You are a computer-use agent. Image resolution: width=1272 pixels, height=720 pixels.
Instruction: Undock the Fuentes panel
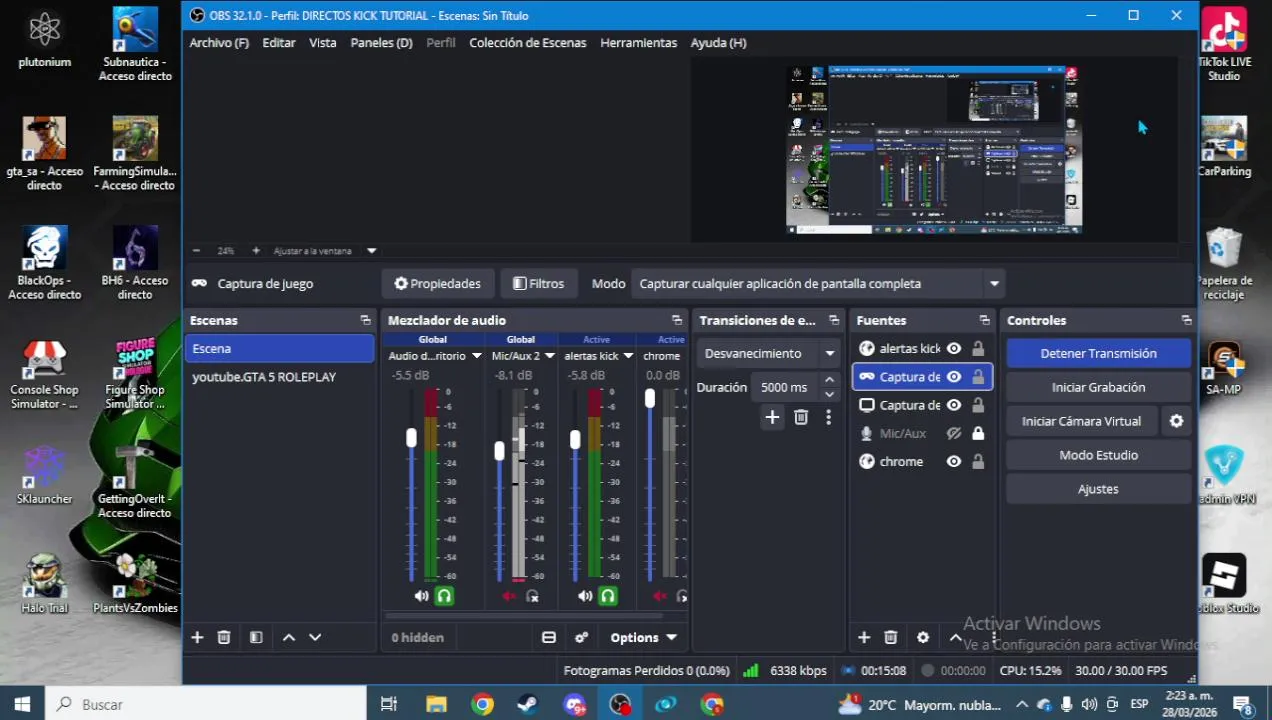point(984,320)
